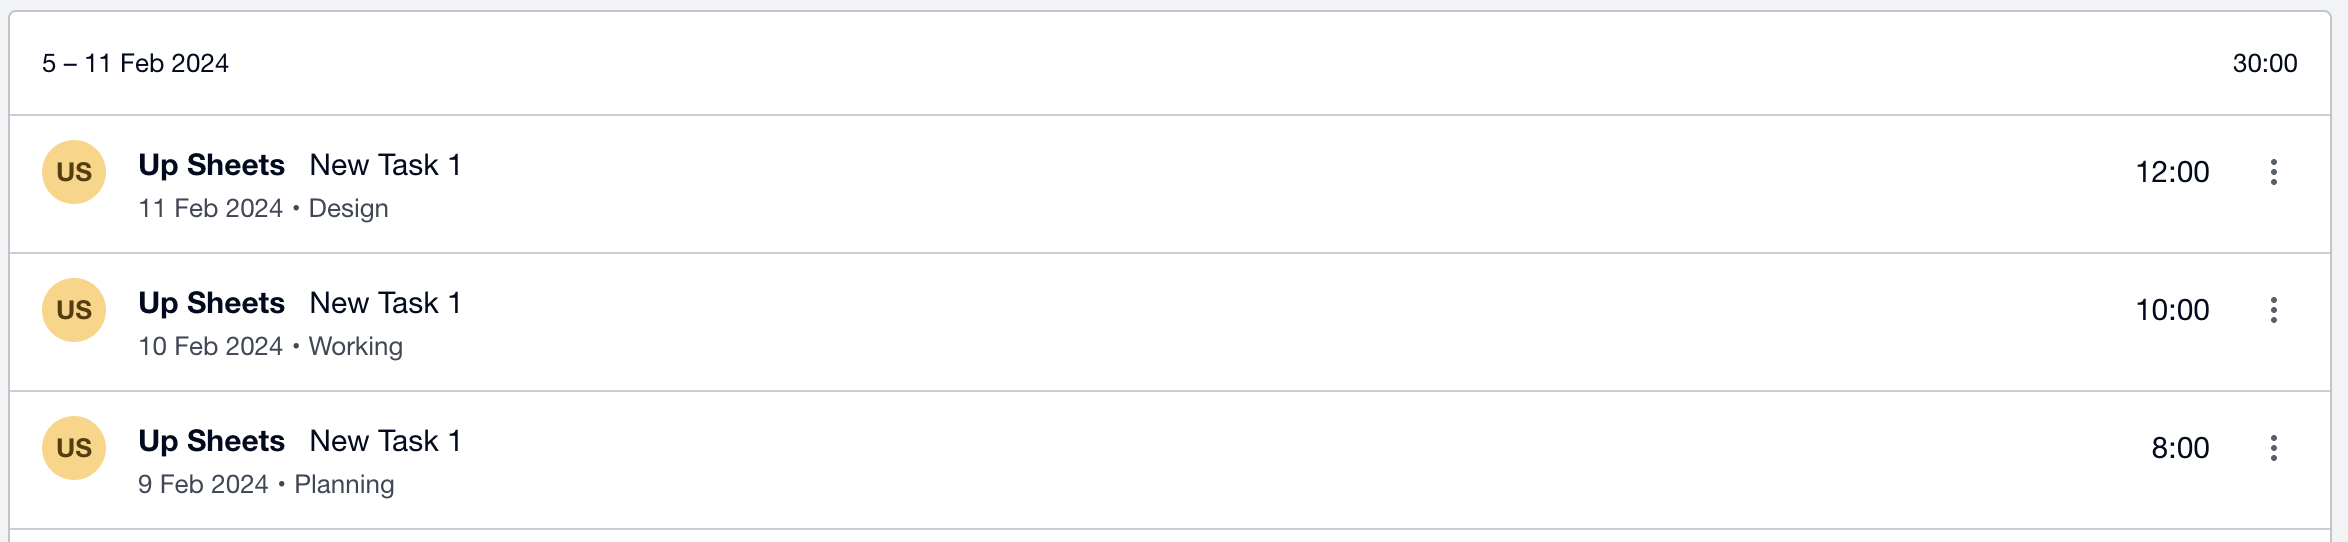Click the US avatar on the Planning entry

click(x=74, y=448)
